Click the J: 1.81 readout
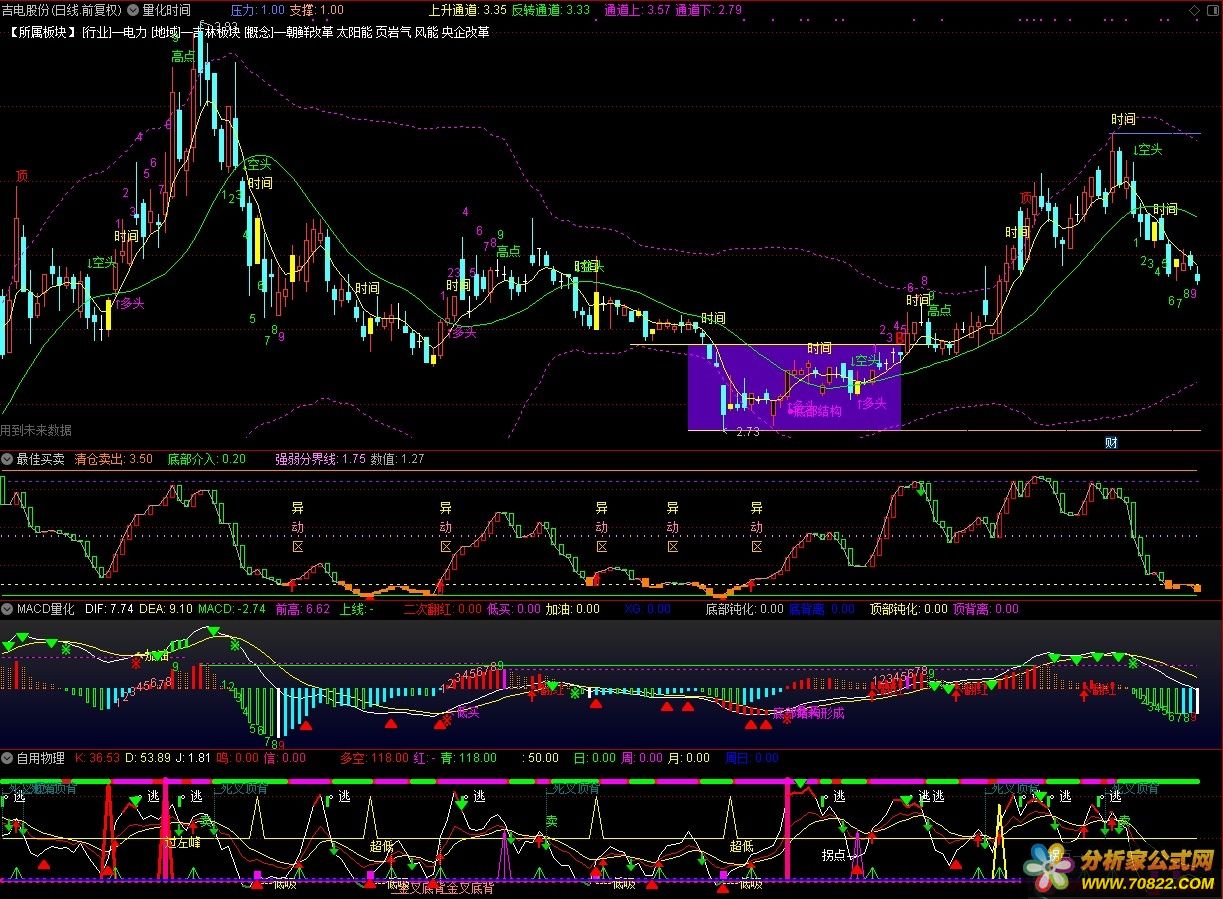This screenshot has height=899, width=1223. (193, 758)
